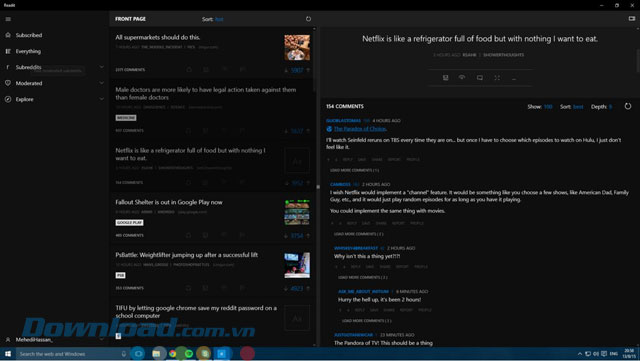Open the more options ellipsis for Netflix post

click(x=514, y=78)
